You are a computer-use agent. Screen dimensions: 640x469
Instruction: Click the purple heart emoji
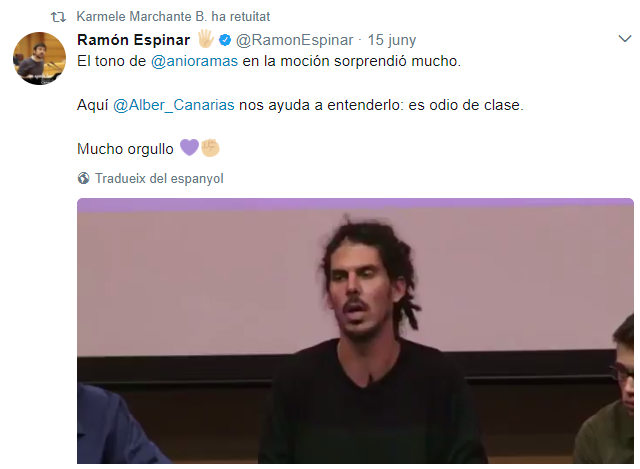click(x=189, y=148)
